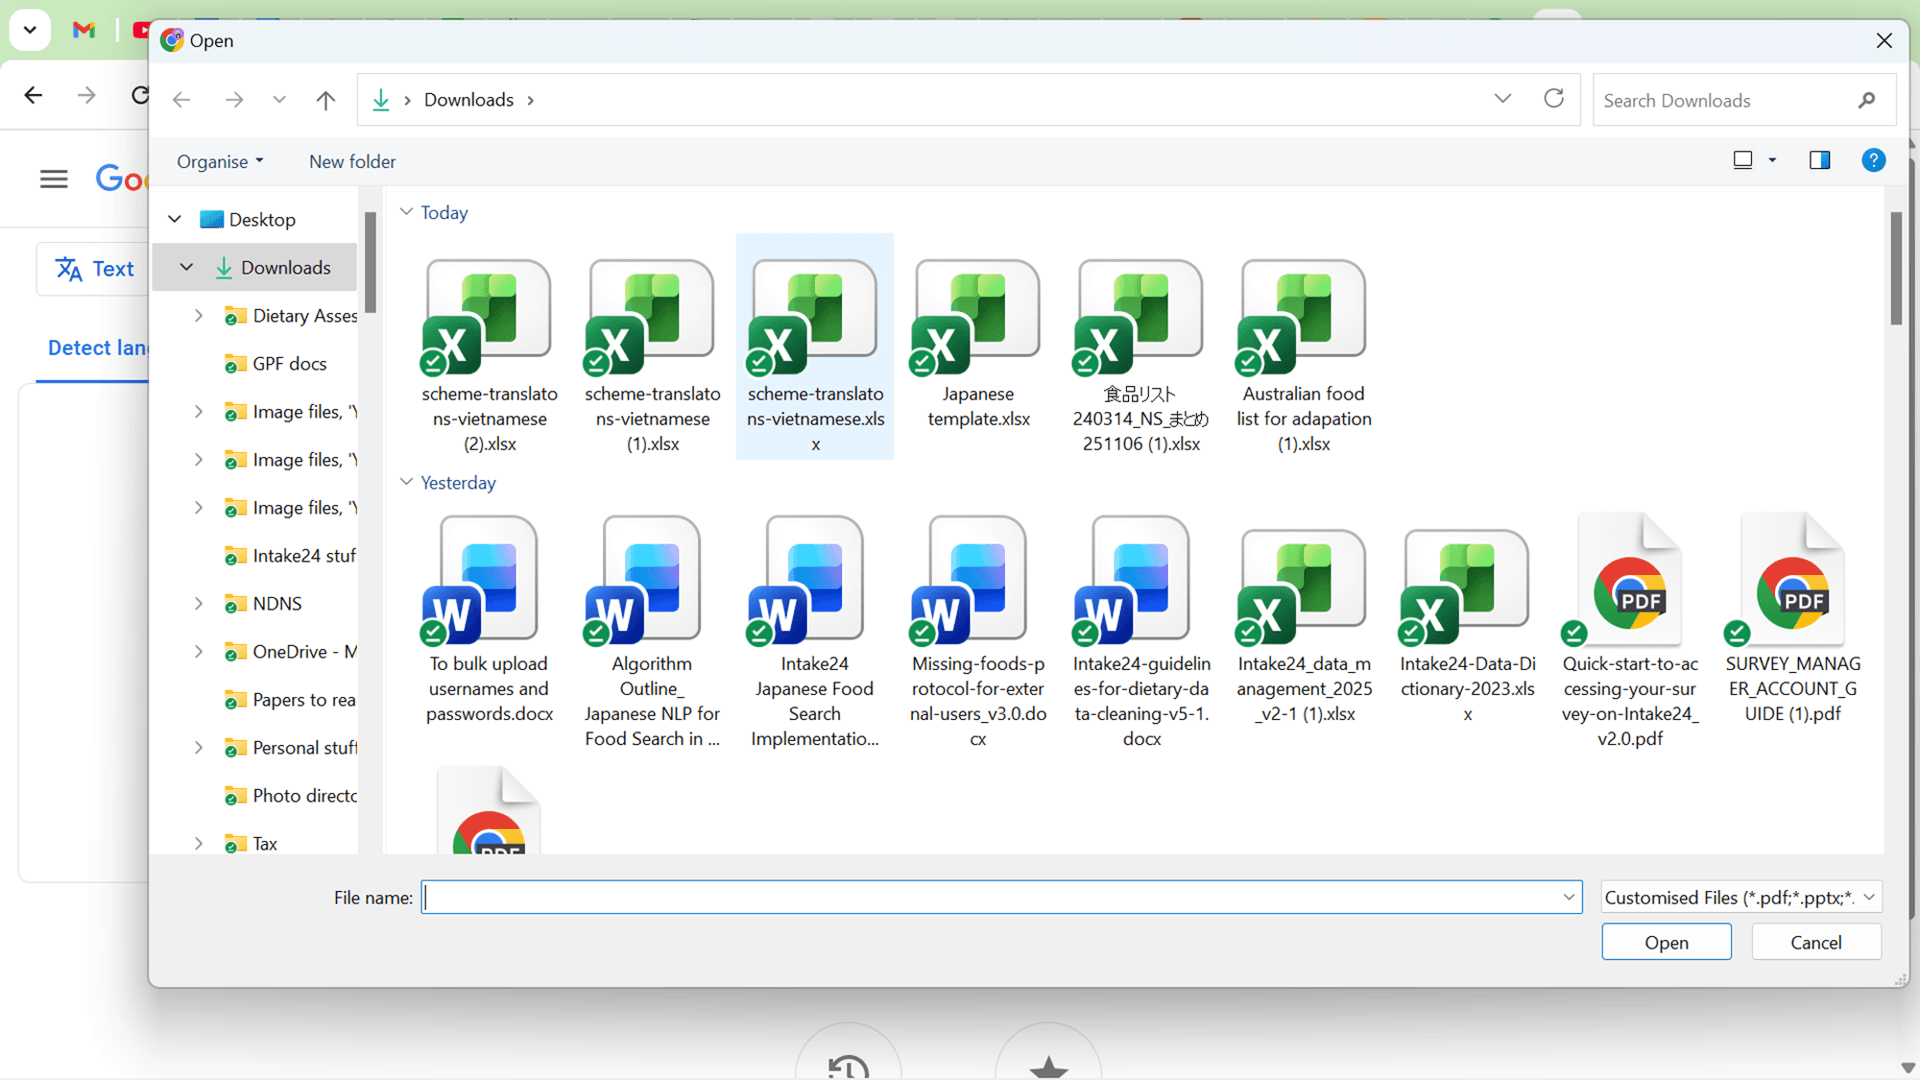Open the Help question mark icon
Viewport: 1920px width, 1080px height.
(1873, 160)
